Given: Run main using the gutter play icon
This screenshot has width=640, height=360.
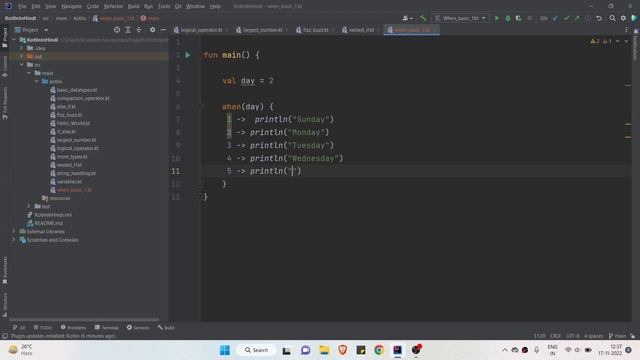Looking at the screenshot, I should pos(188,55).
